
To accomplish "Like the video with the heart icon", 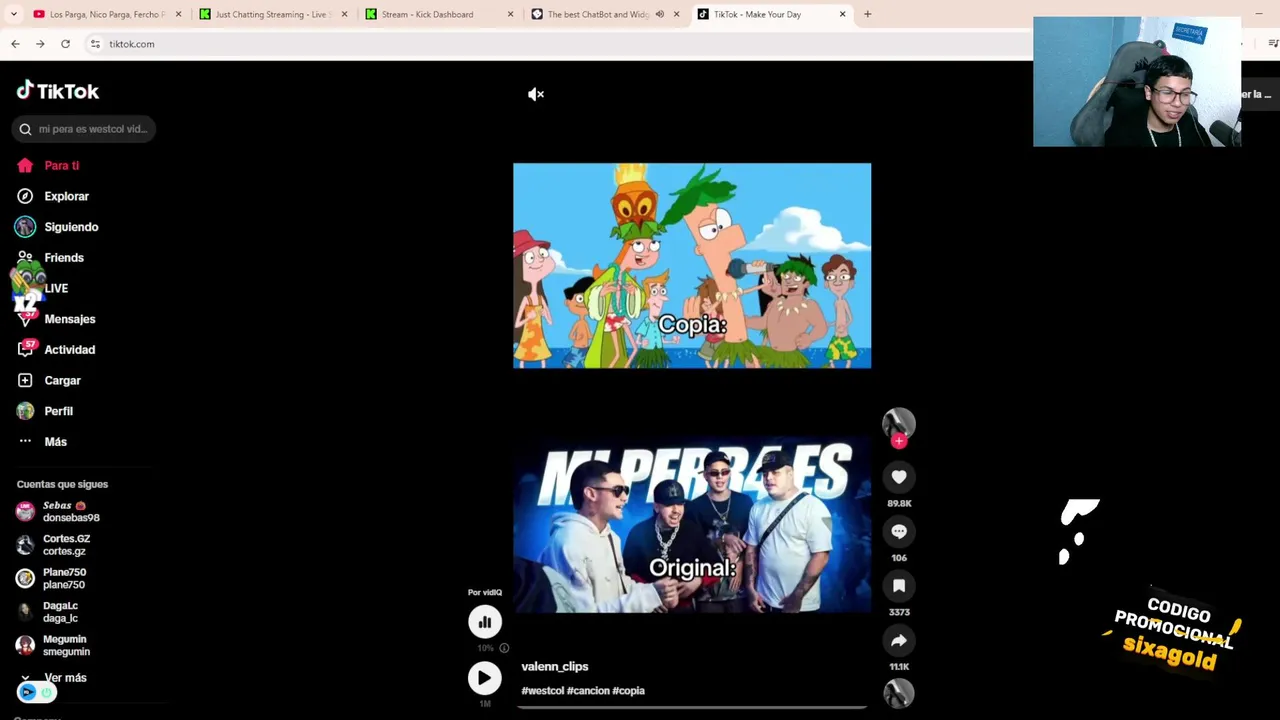I will click(x=899, y=477).
